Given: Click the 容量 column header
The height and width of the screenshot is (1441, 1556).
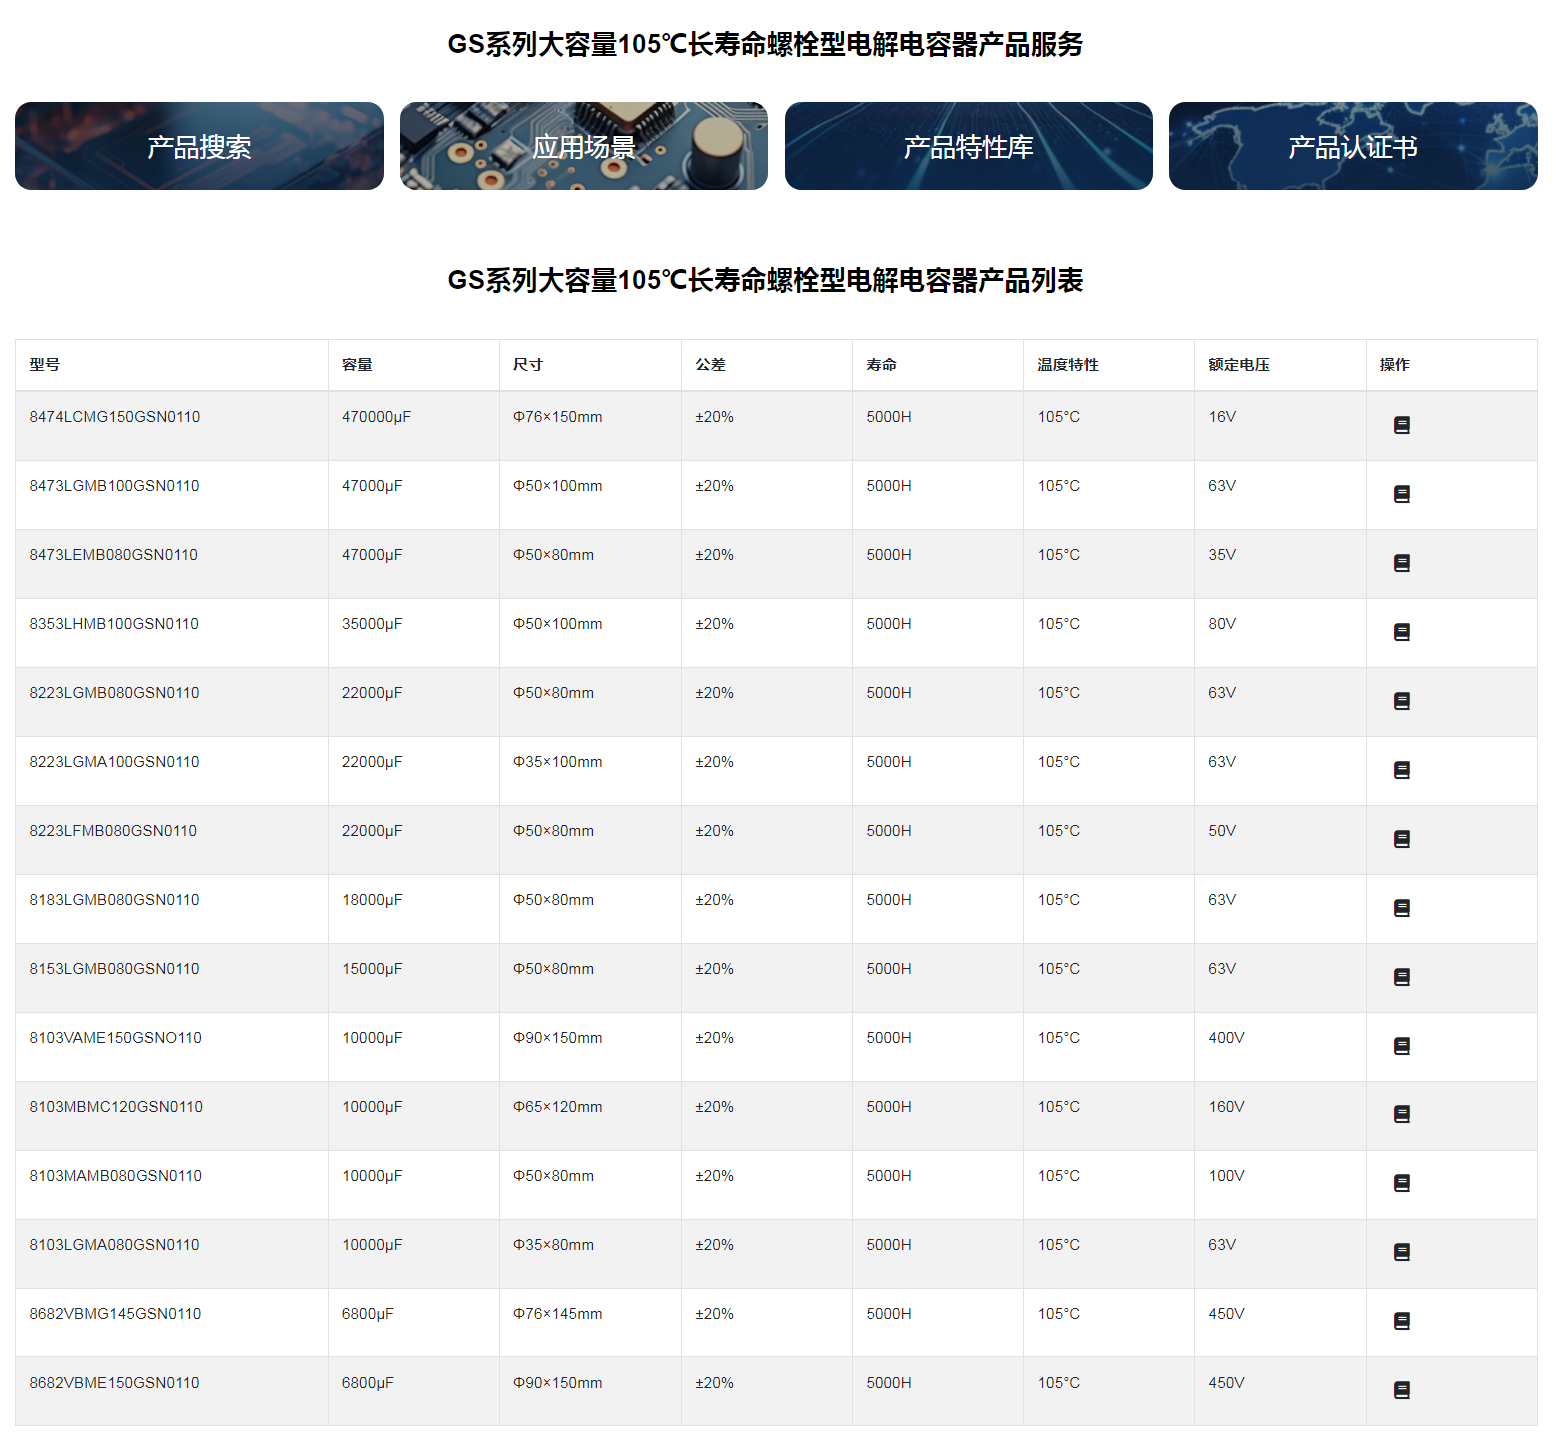Looking at the screenshot, I should pyautogui.click(x=357, y=365).
